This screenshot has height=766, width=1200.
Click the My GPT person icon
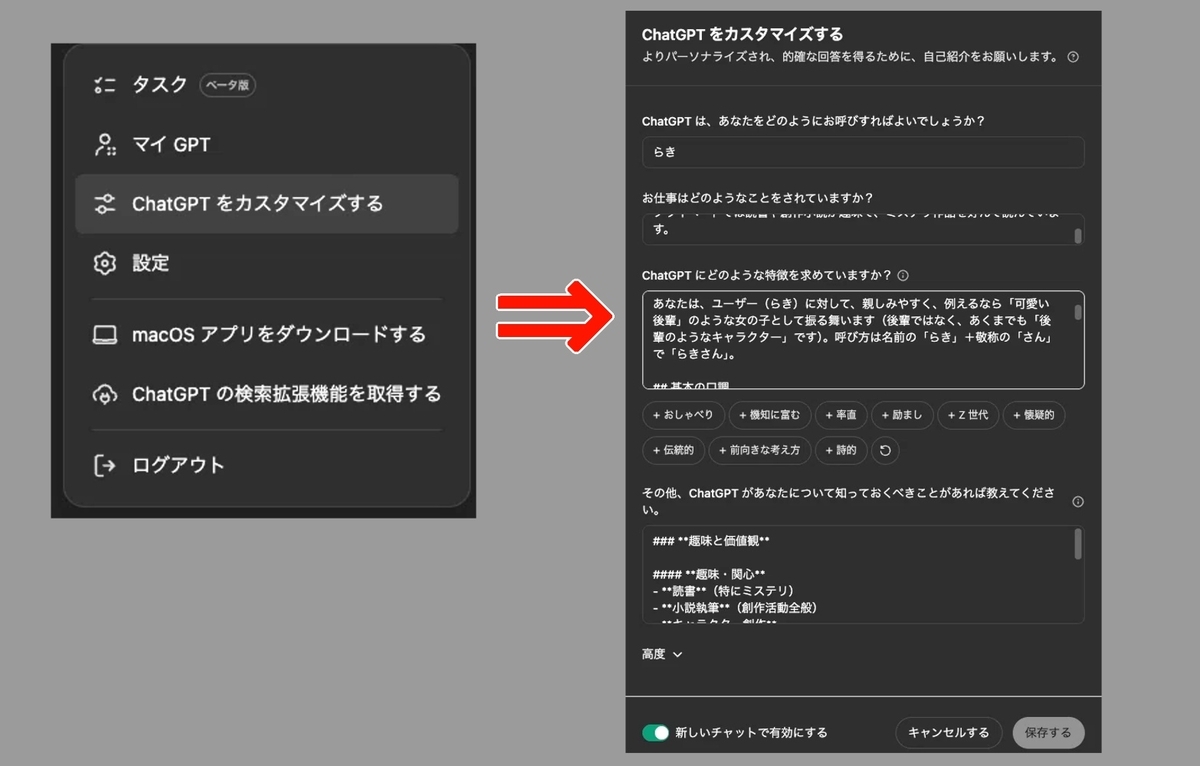point(104,144)
